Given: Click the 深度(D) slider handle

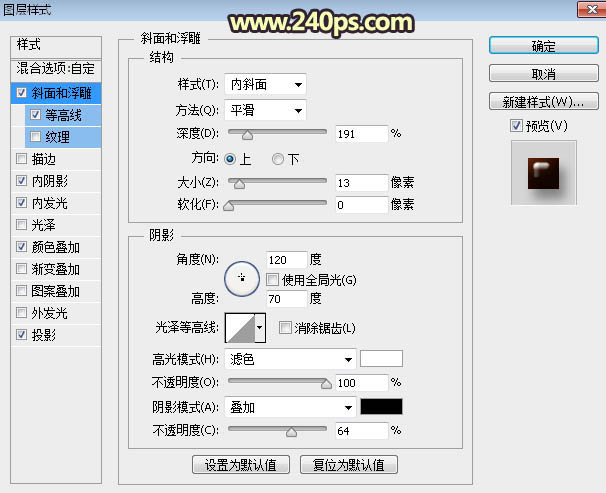Looking at the screenshot, I should pyautogui.click(x=247, y=135).
